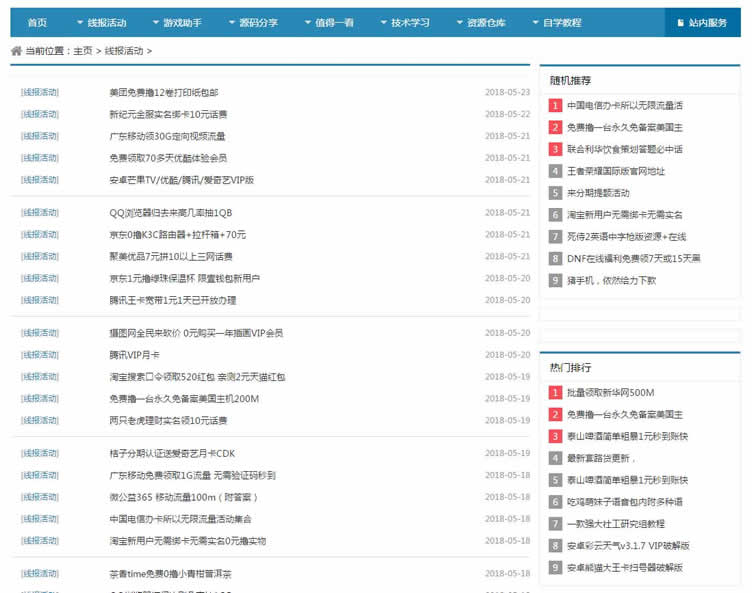
Task: Click 主页 link in breadcrumb
Action: (82, 51)
